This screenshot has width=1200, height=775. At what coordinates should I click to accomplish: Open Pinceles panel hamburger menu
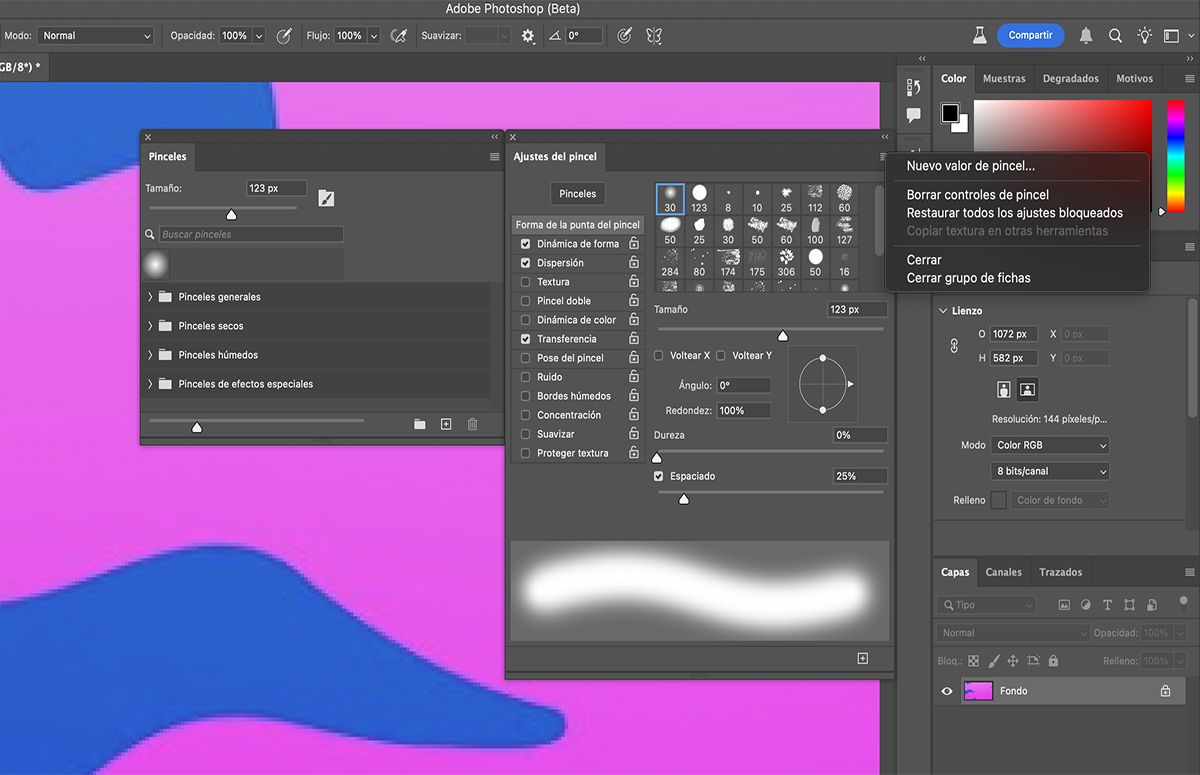tap(494, 157)
